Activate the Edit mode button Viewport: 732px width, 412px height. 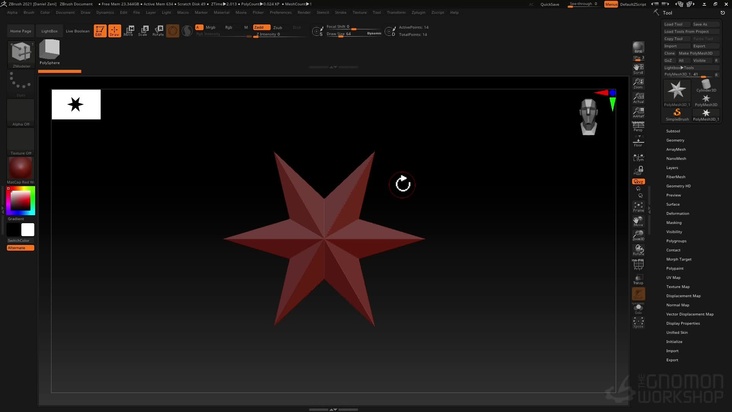(100, 31)
